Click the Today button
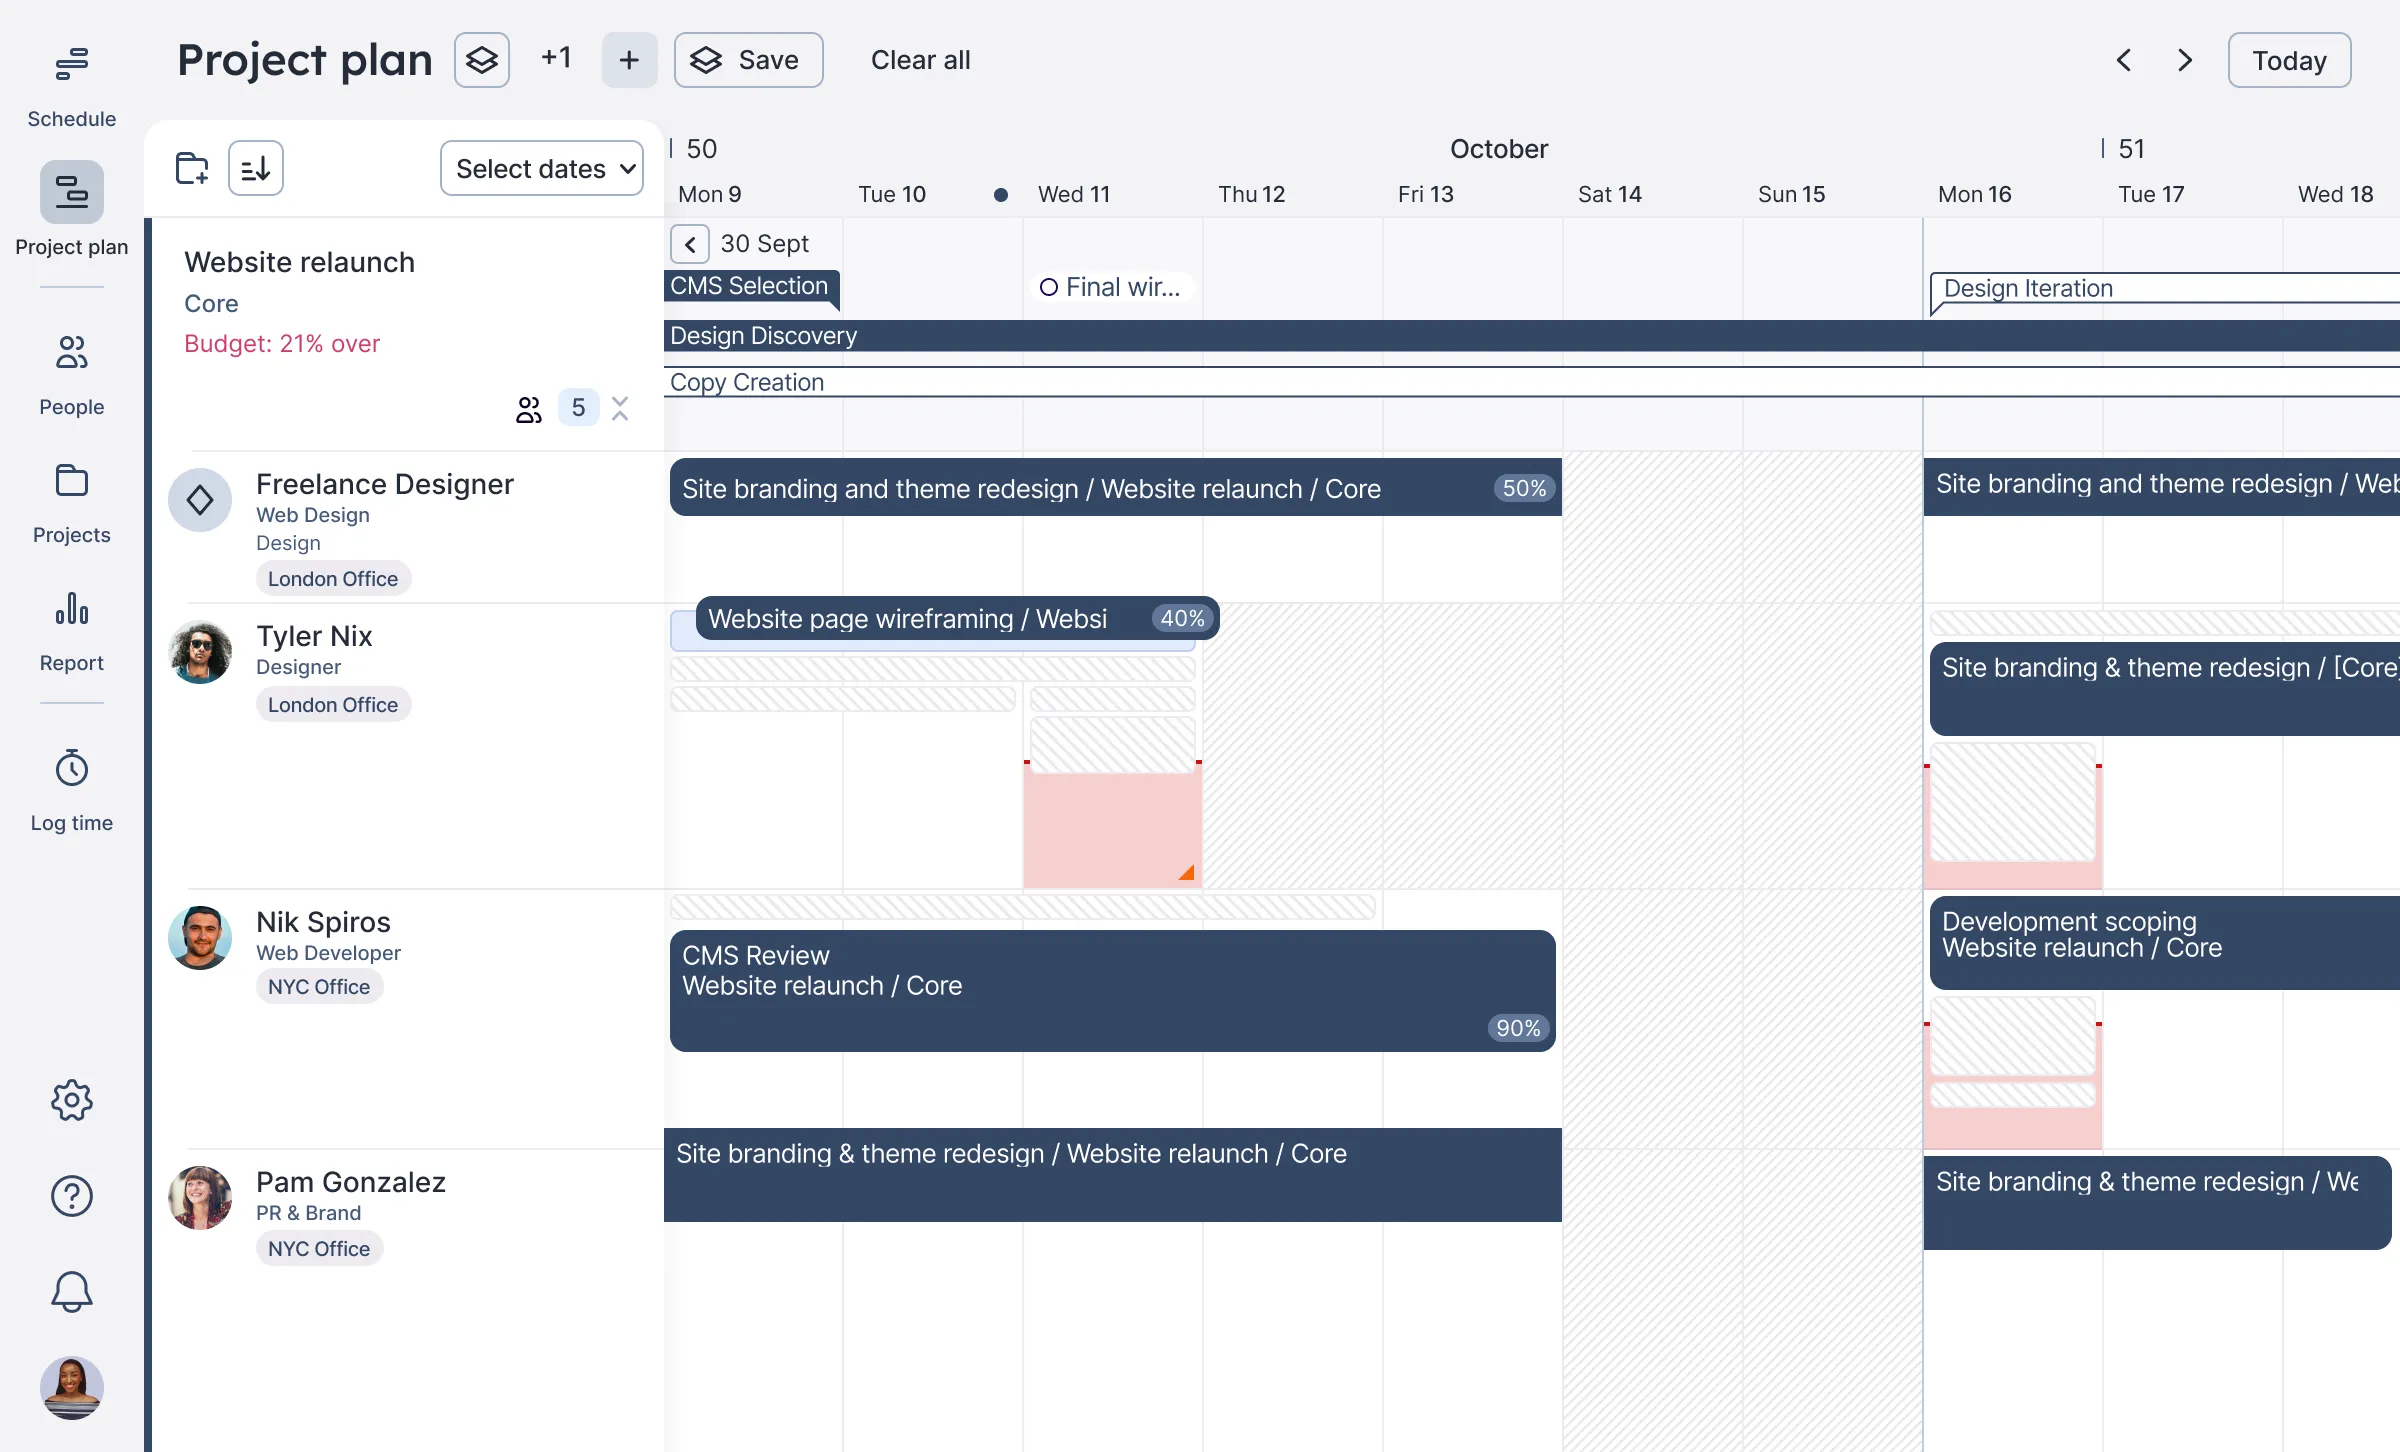This screenshot has height=1452, width=2400. [x=2289, y=60]
